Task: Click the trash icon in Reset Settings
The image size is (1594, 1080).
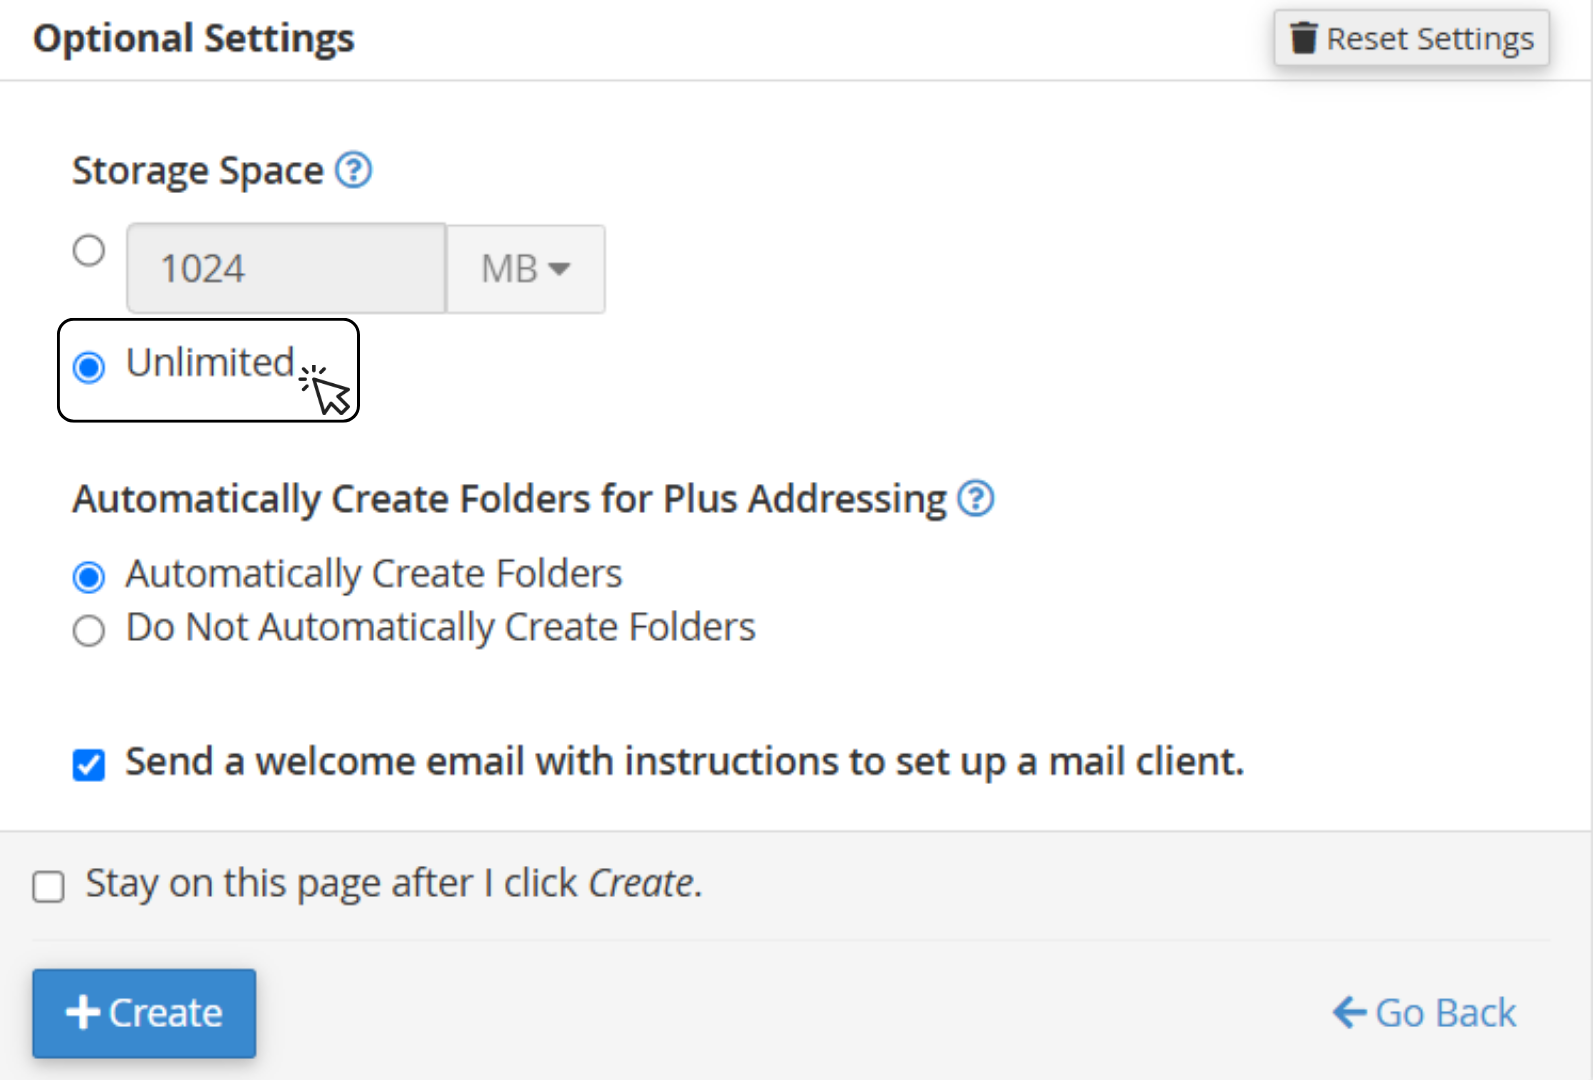Action: tap(1303, 38)
